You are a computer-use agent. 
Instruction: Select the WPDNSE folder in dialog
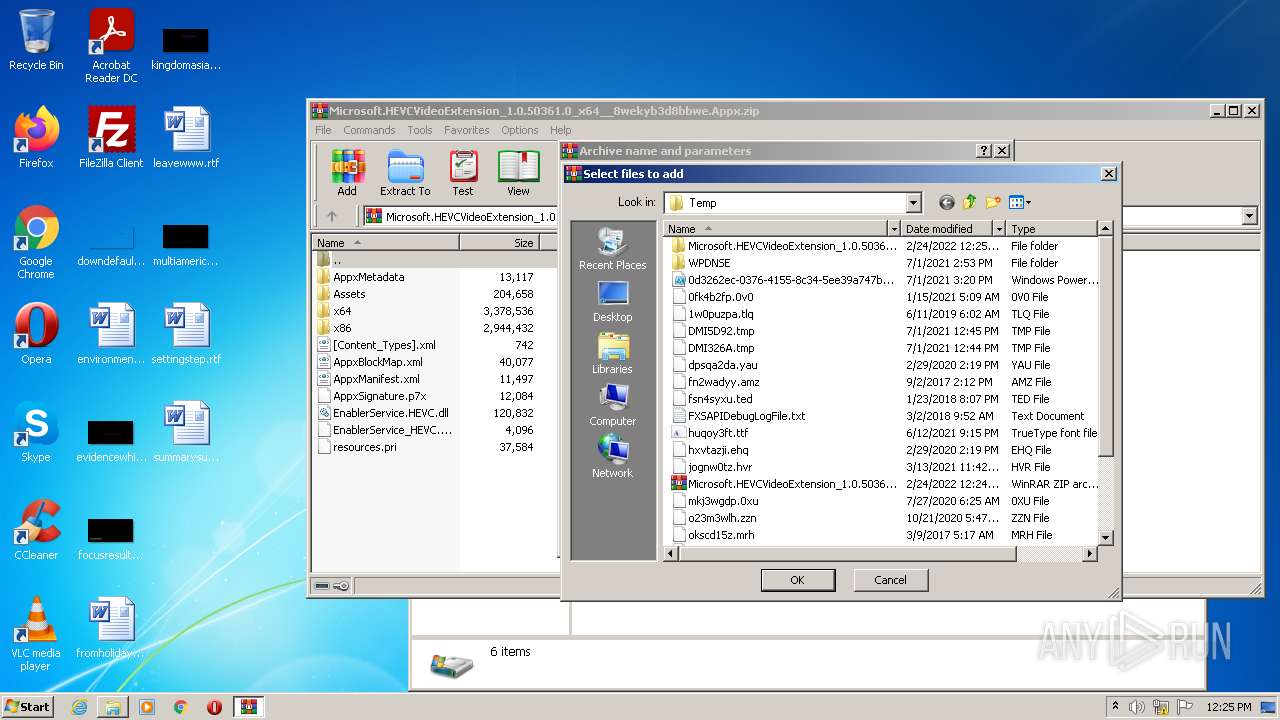709,263
